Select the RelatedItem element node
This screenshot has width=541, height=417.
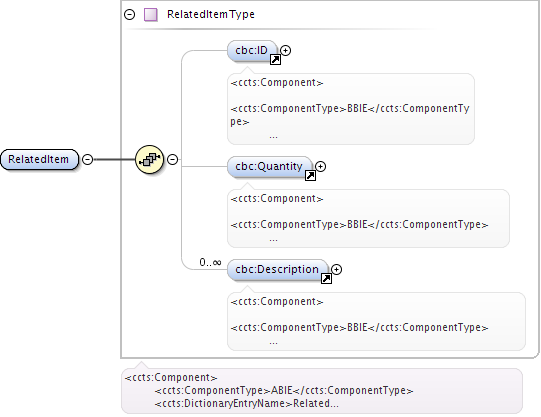pos(39,159)
